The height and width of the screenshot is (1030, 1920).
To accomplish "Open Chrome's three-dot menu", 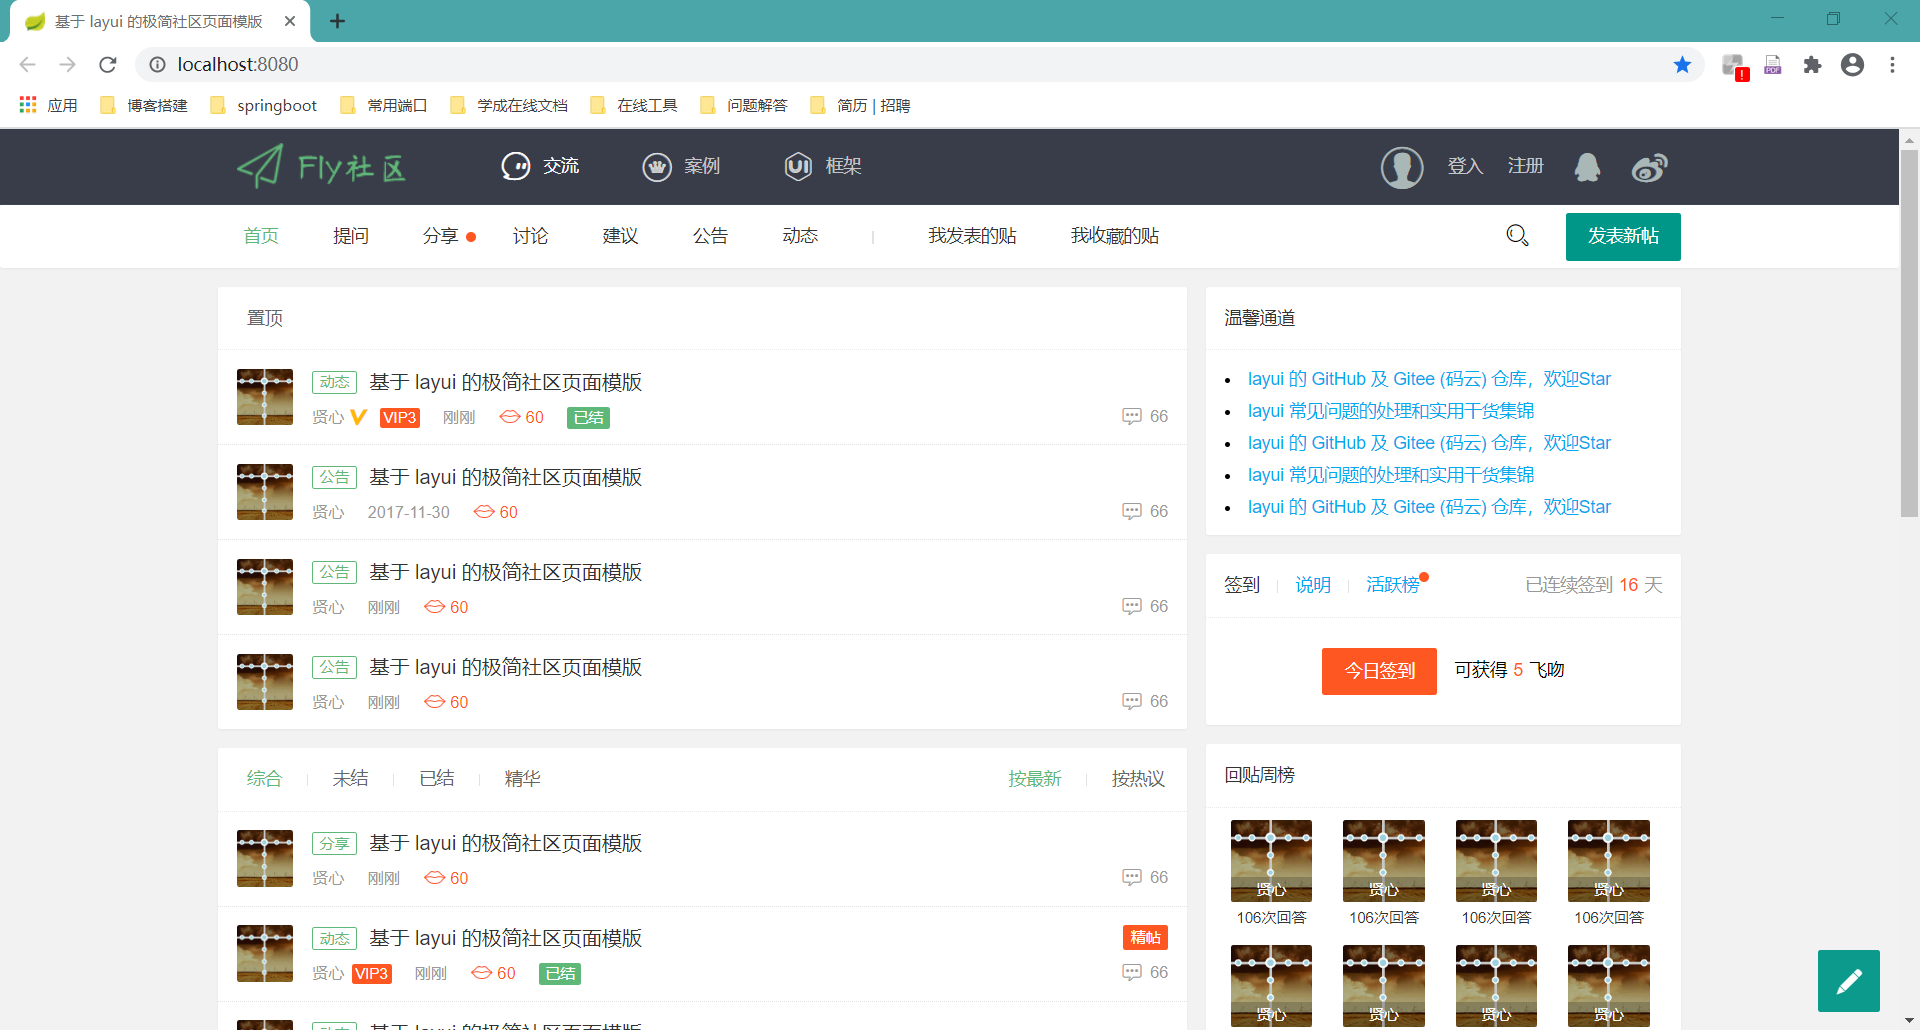I will (1892, 65).
